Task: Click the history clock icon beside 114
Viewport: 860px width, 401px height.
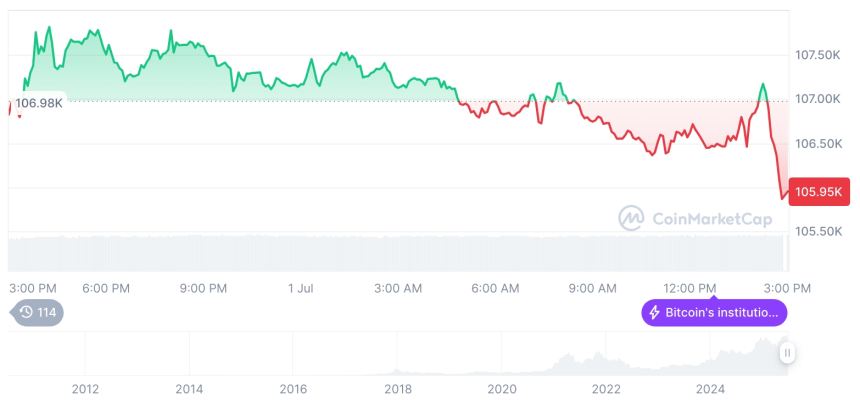Action: [x=24, y=313]
